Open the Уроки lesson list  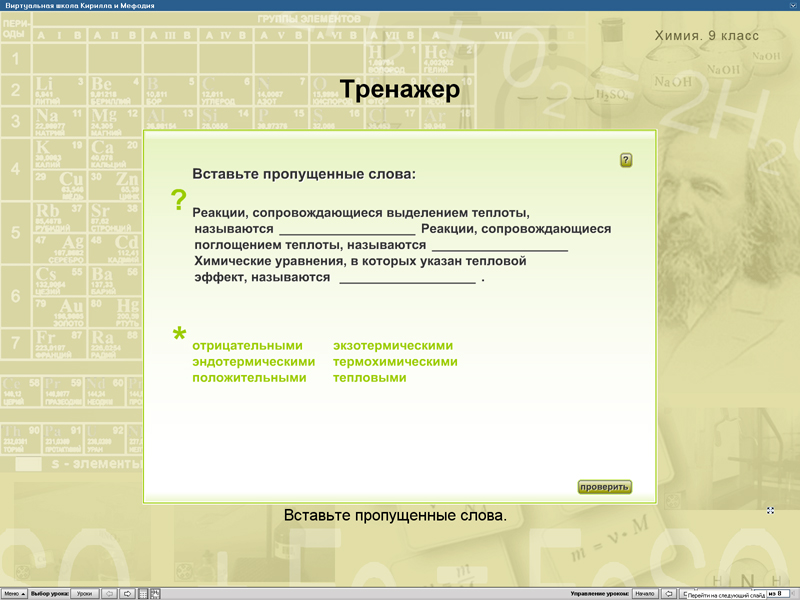tap(85, 592)
